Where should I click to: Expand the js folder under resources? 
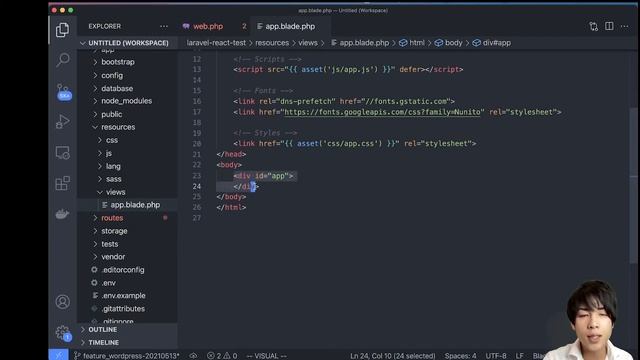[x=109, y=153]
